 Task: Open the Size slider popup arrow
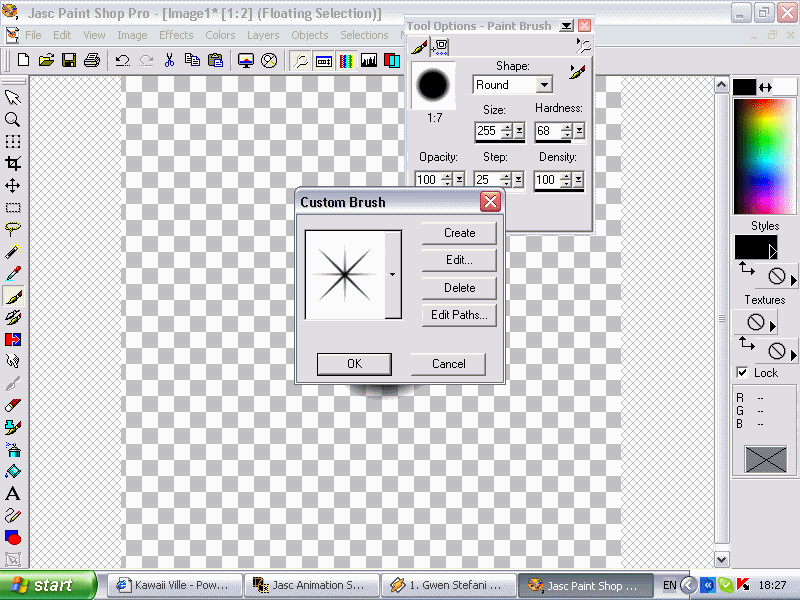tap(519, 131)
